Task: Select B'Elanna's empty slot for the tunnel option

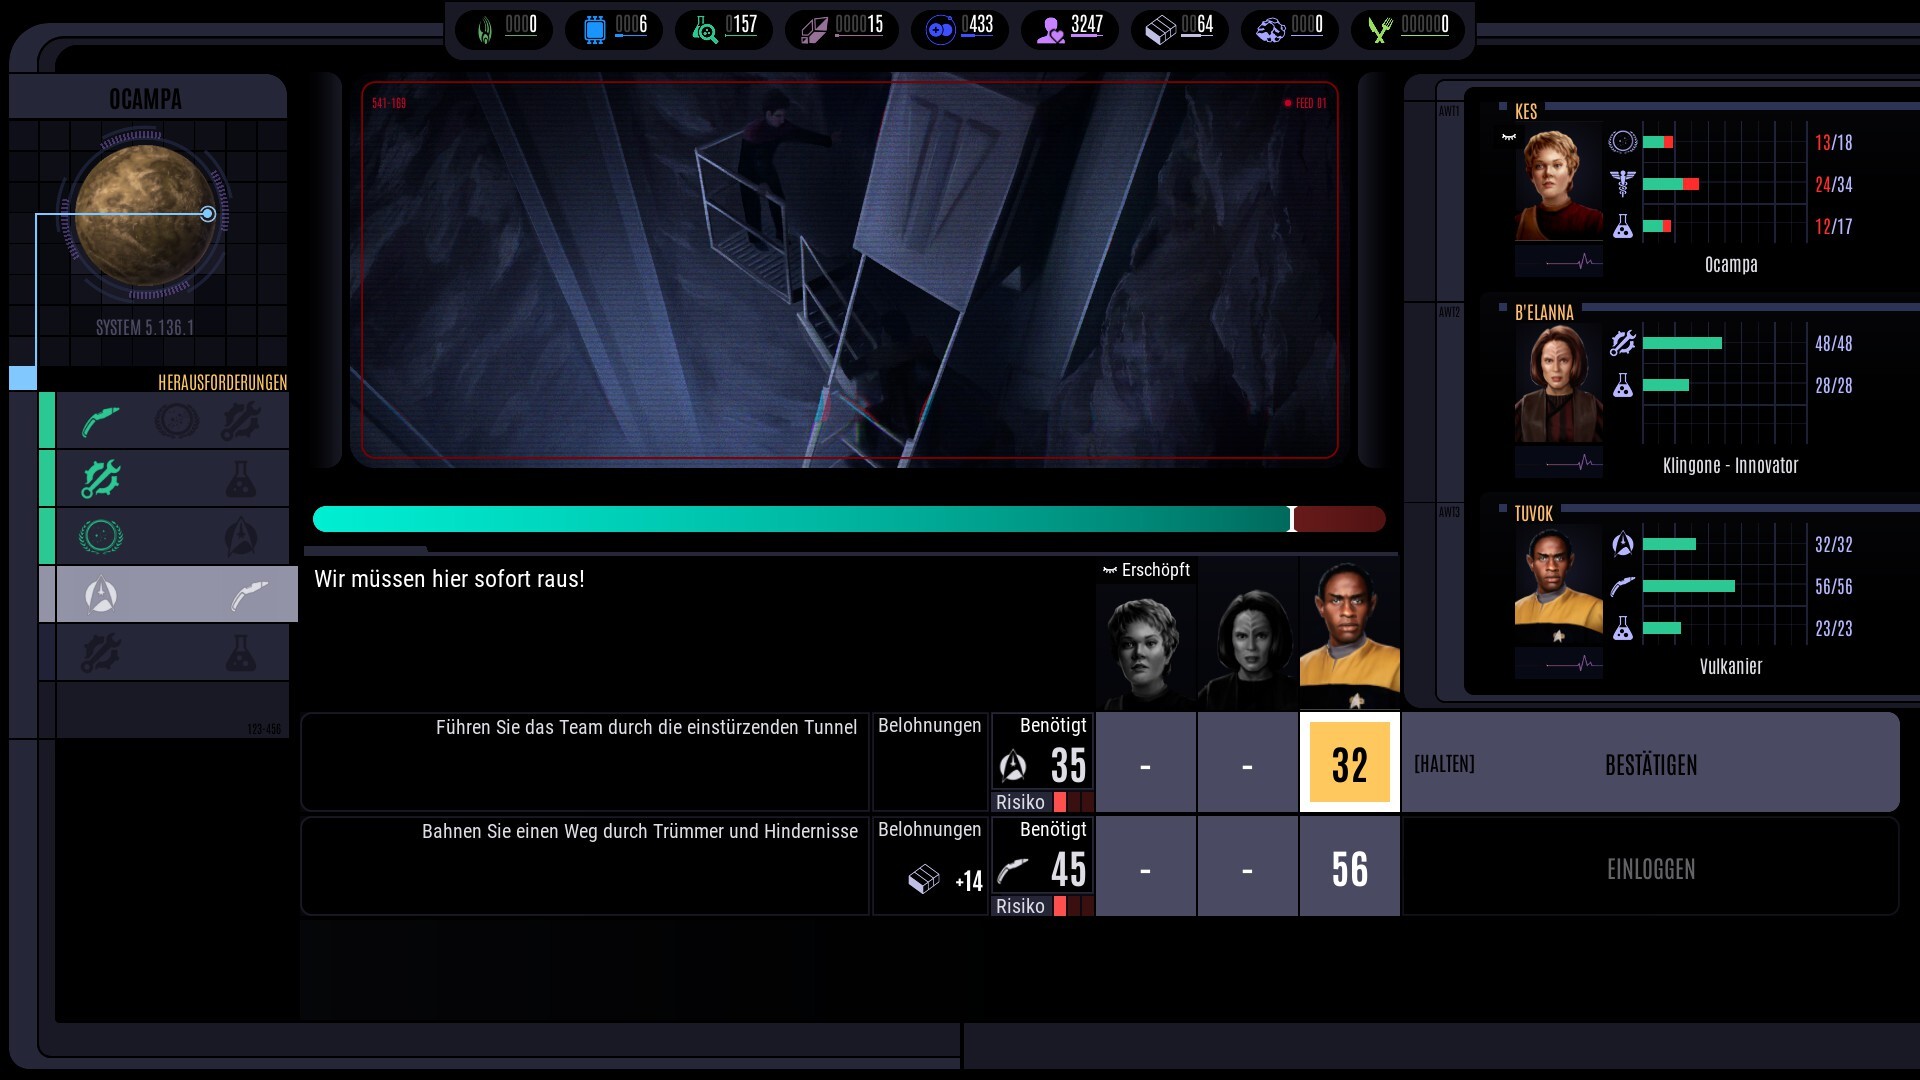Action: [x=1248, y=763]
